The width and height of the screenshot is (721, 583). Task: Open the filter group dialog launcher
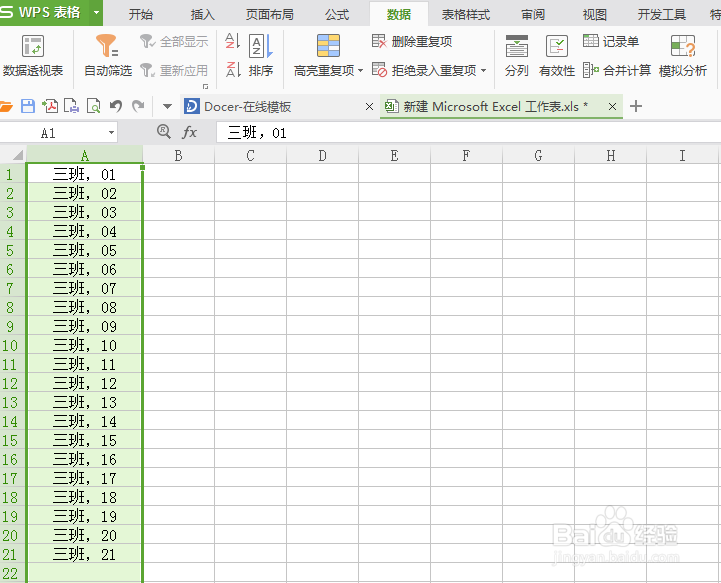pyautogui.click(x=206, y=86)
